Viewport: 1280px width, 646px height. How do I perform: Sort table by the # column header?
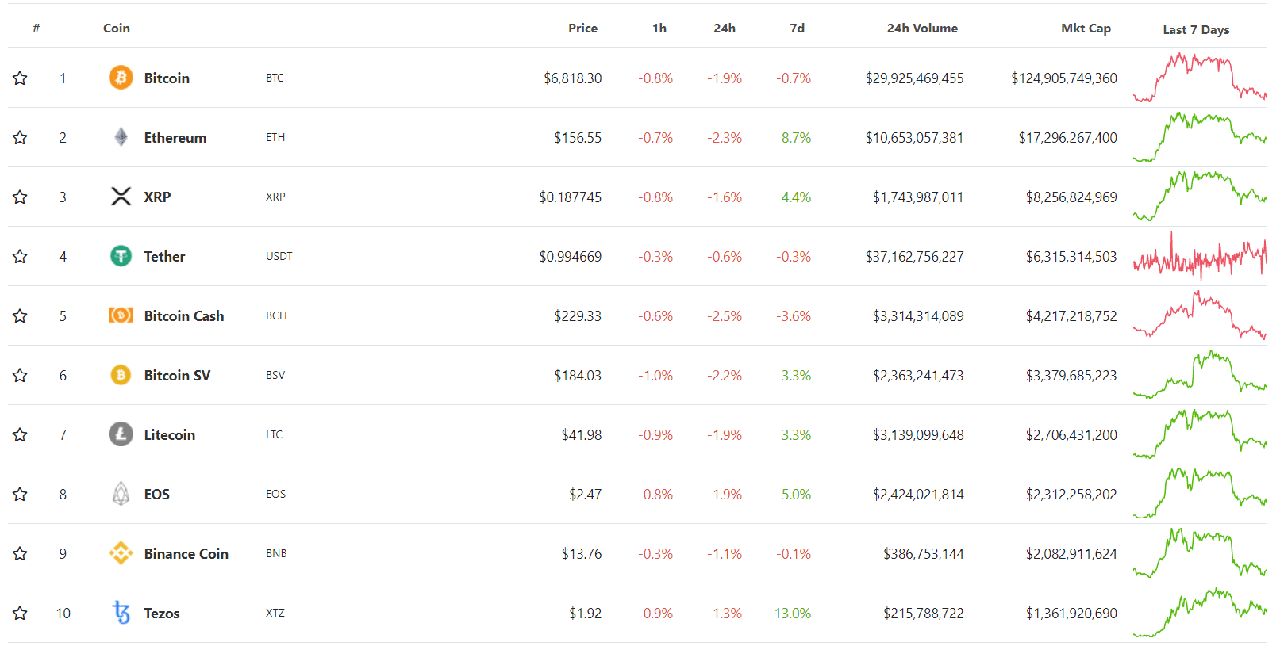pyautogui.click(x=36, y=28)
